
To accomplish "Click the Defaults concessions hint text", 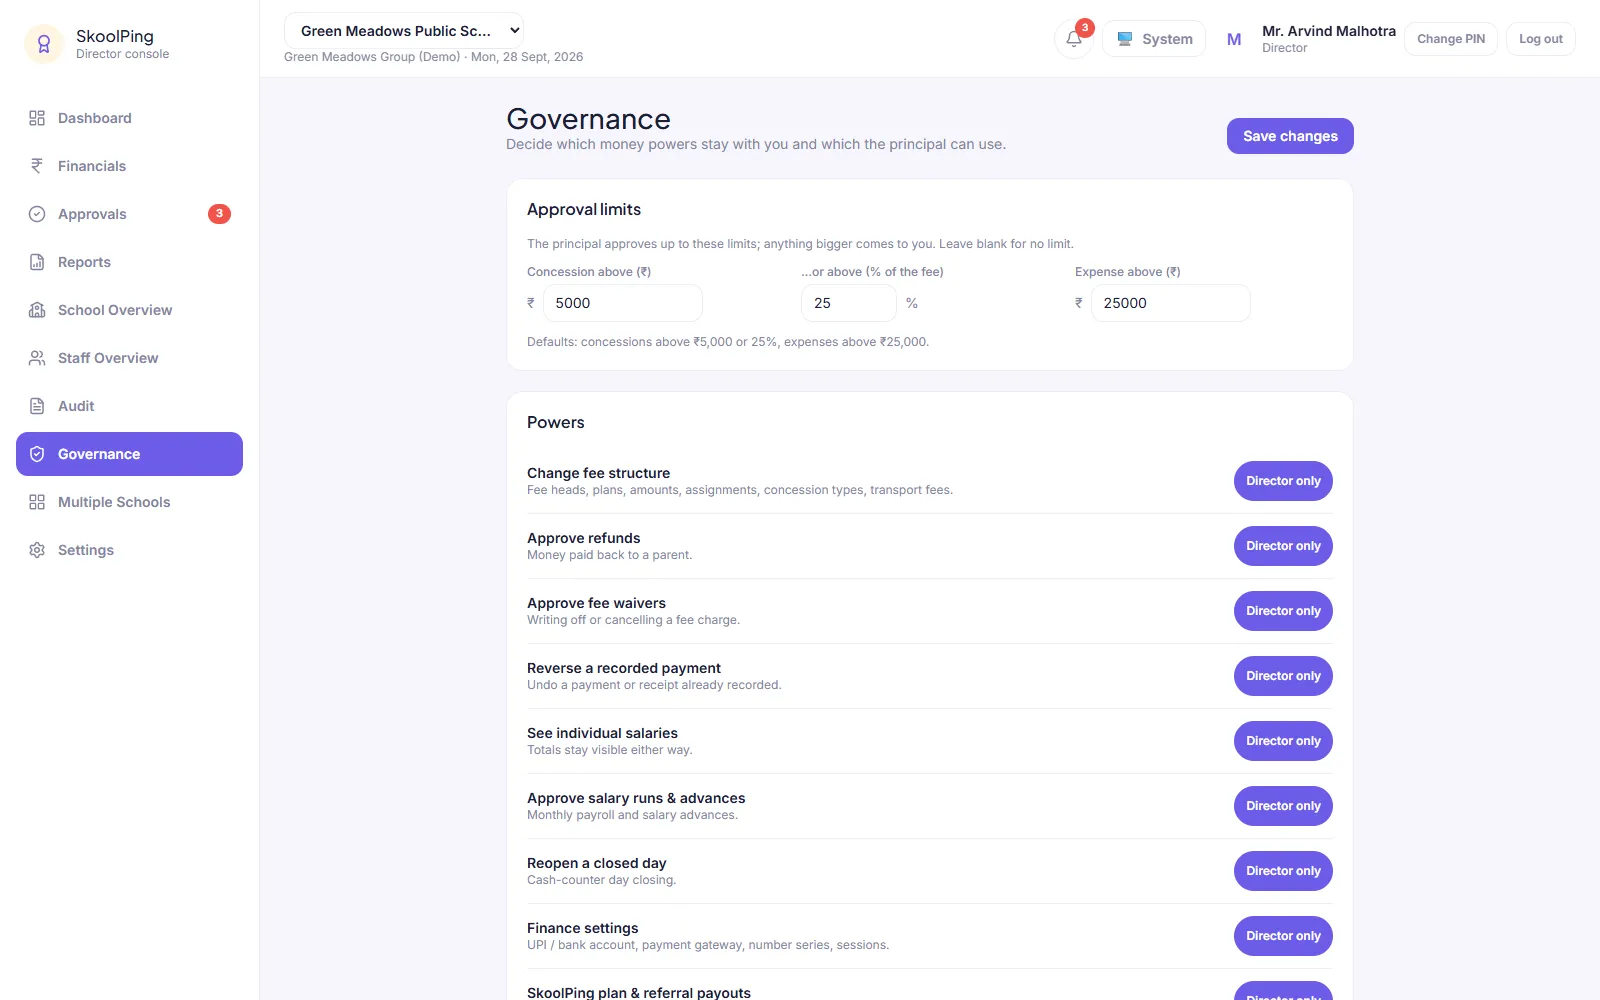I will click(728, 342).
